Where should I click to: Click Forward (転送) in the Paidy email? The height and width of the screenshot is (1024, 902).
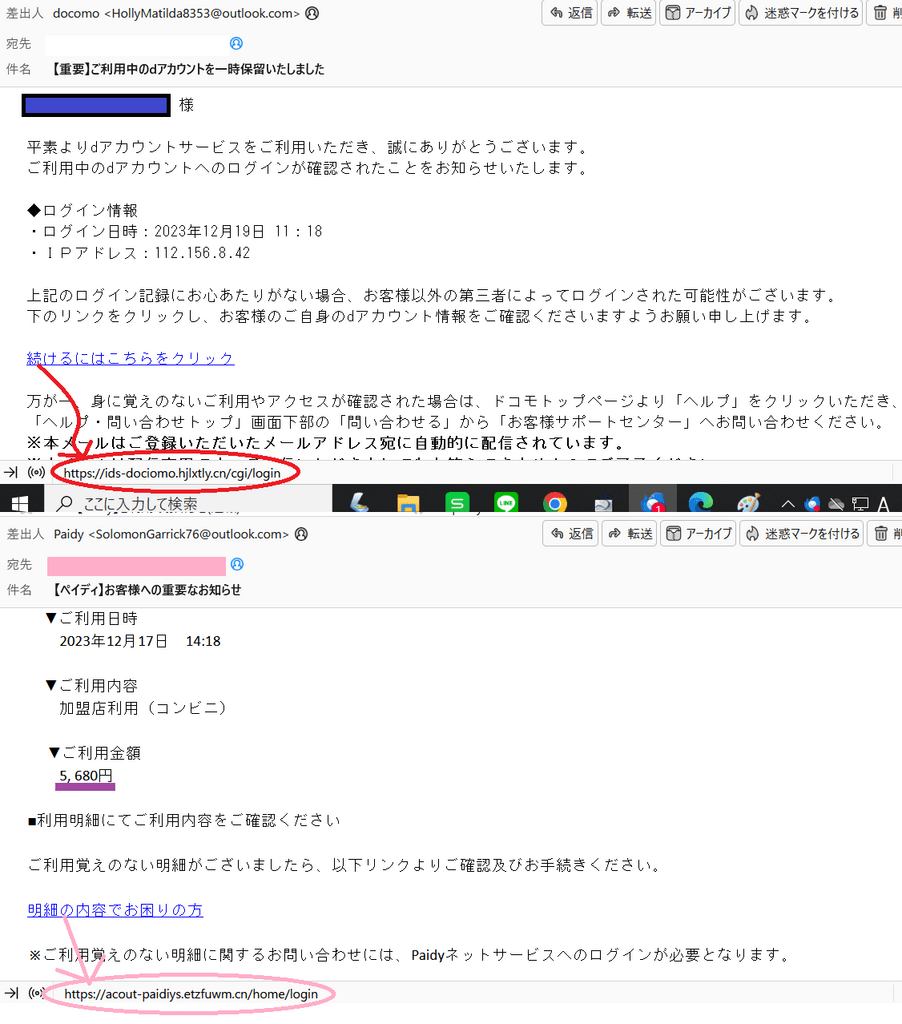coord(630,534)
